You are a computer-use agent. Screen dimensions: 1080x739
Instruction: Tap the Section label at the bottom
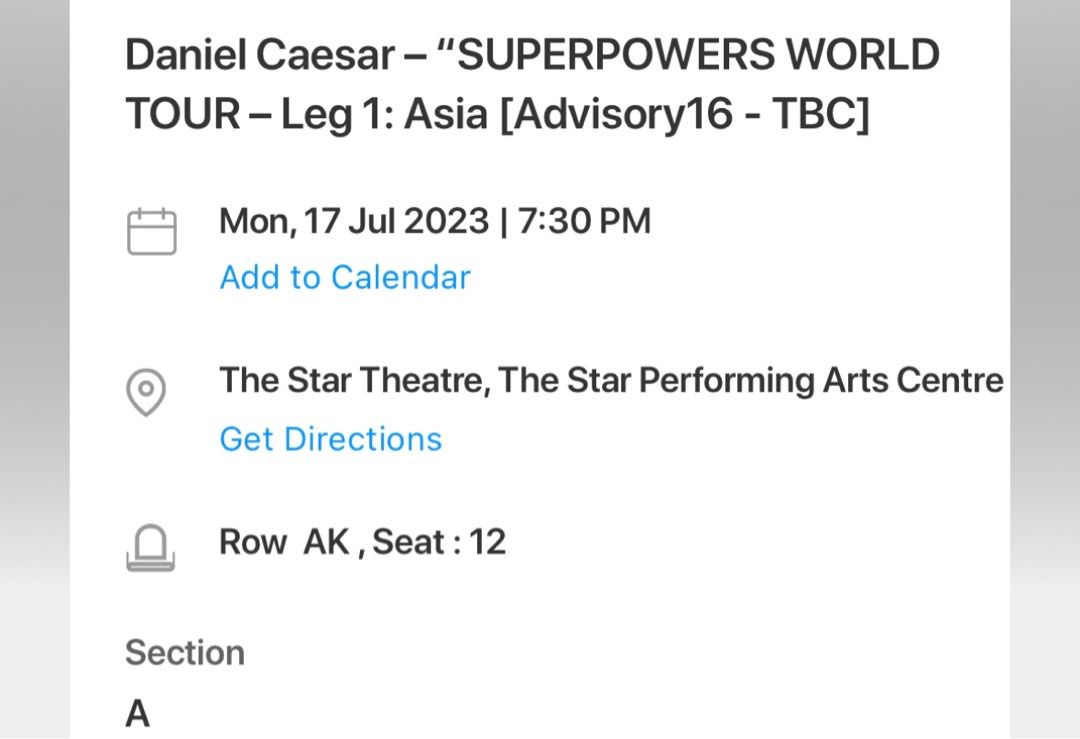[185, 652]
